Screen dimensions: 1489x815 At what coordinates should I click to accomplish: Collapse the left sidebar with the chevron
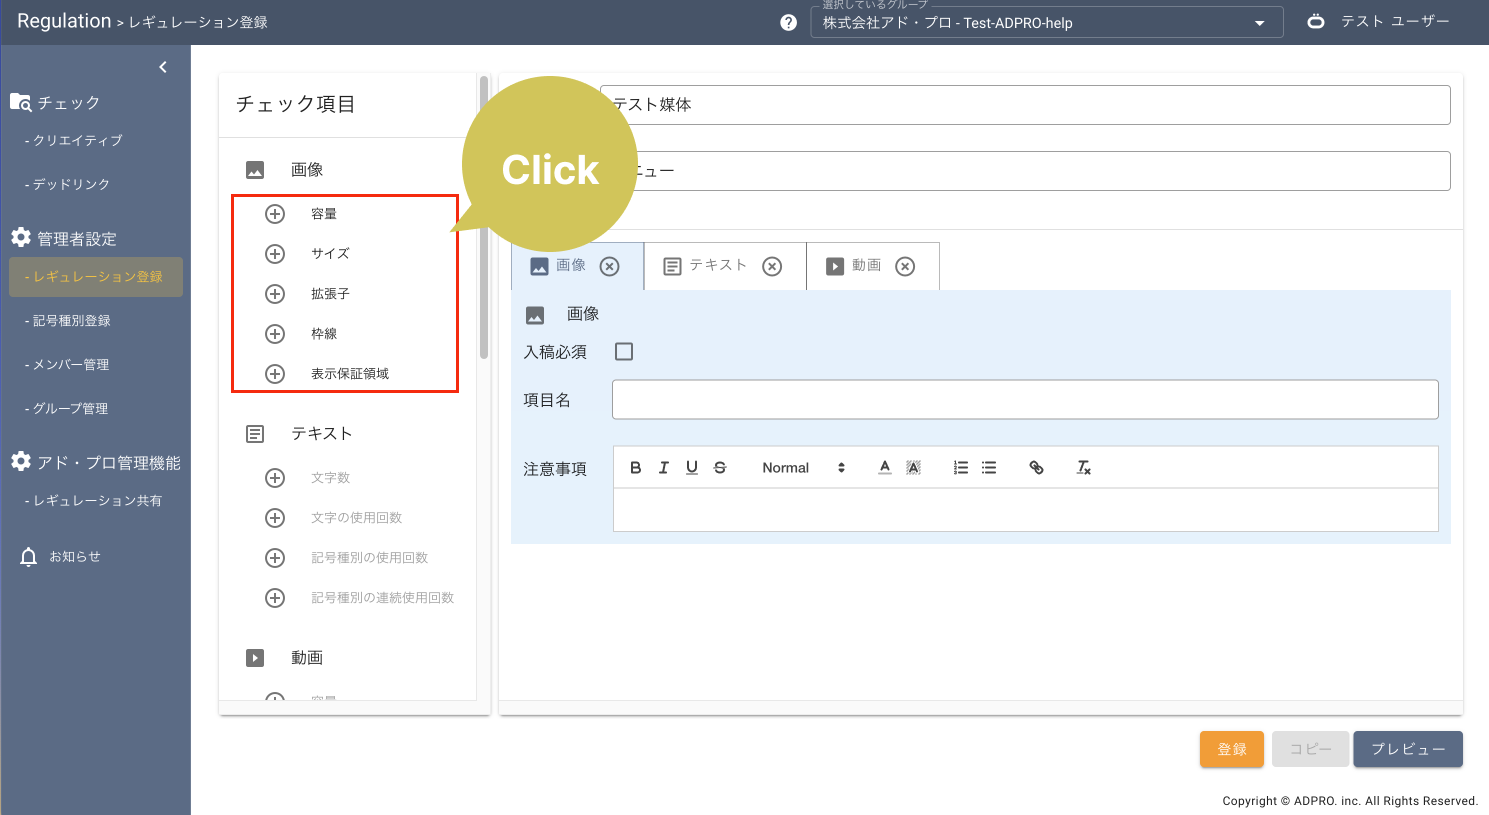pyautogui.click(x=163, y=67)
